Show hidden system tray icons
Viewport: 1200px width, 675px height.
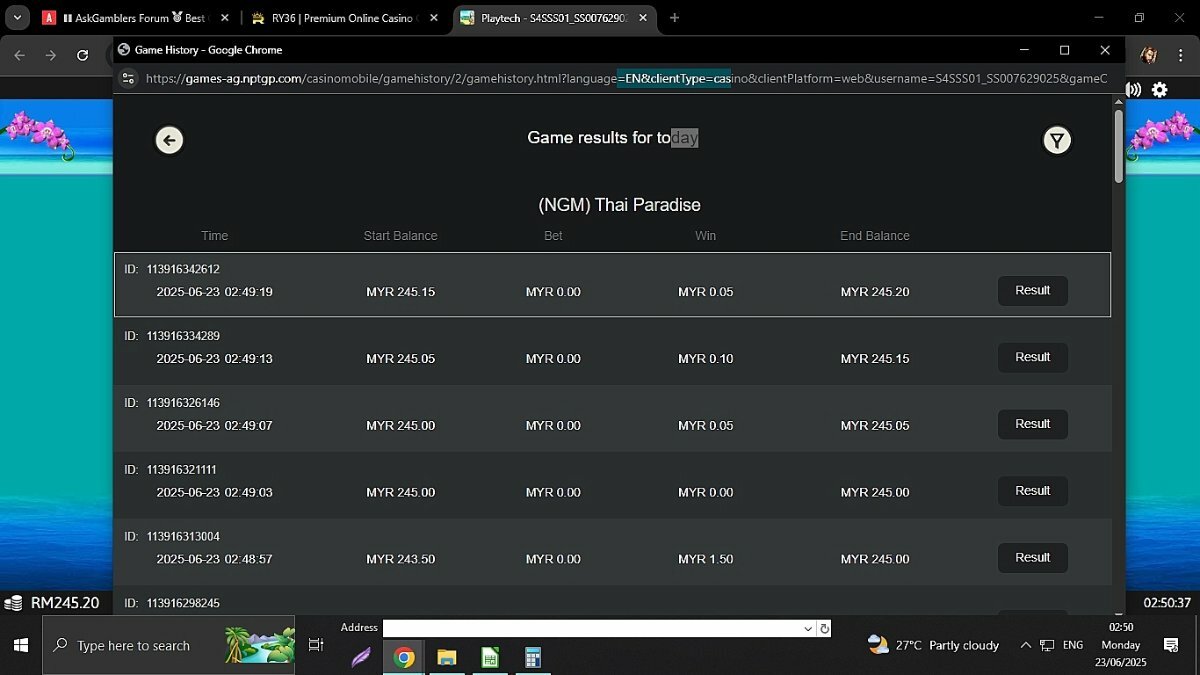(x=1025, y=646)
